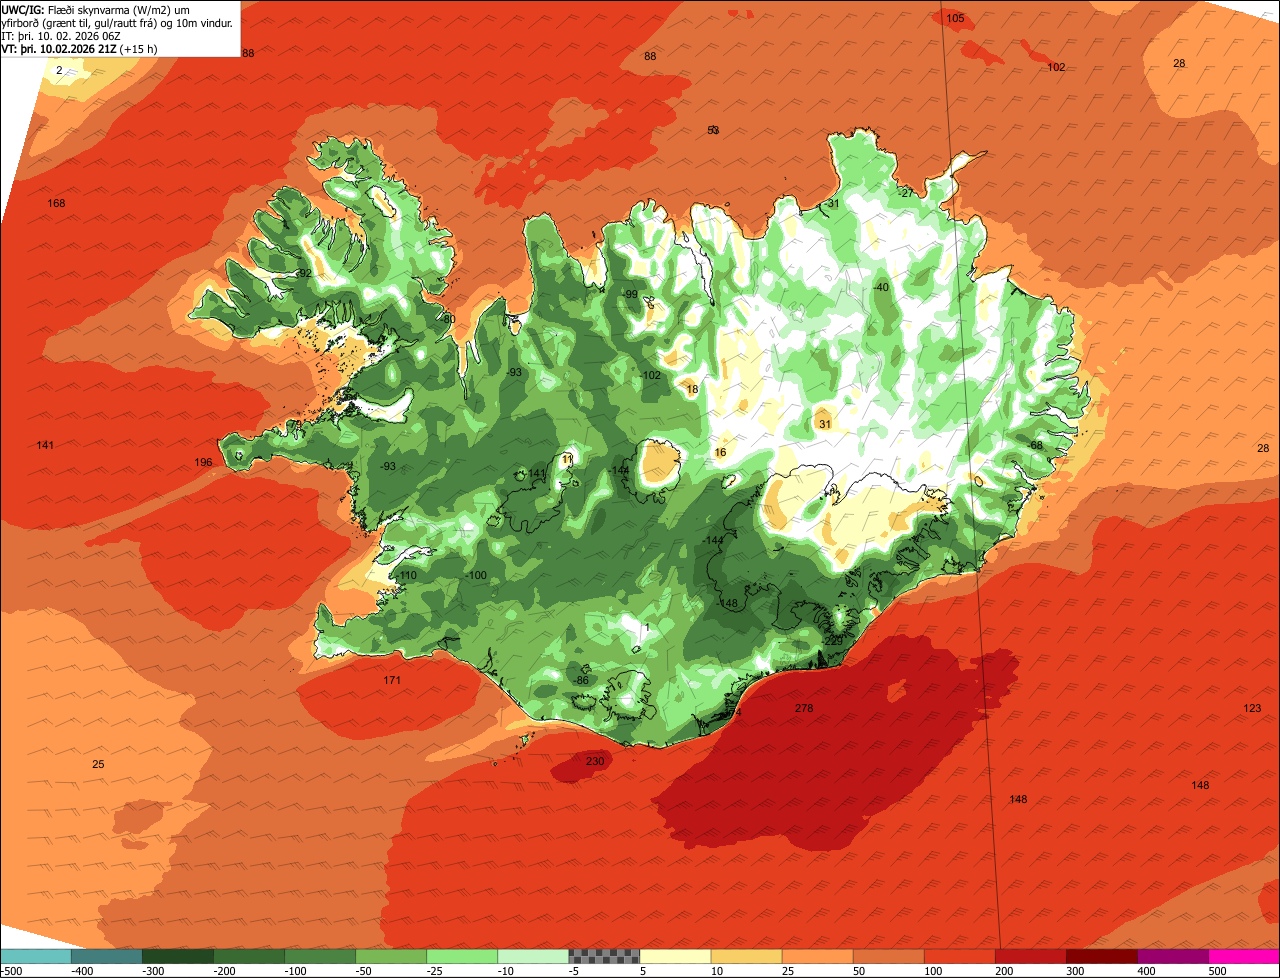Click the map value '-102' in the central north

point(651,375)
